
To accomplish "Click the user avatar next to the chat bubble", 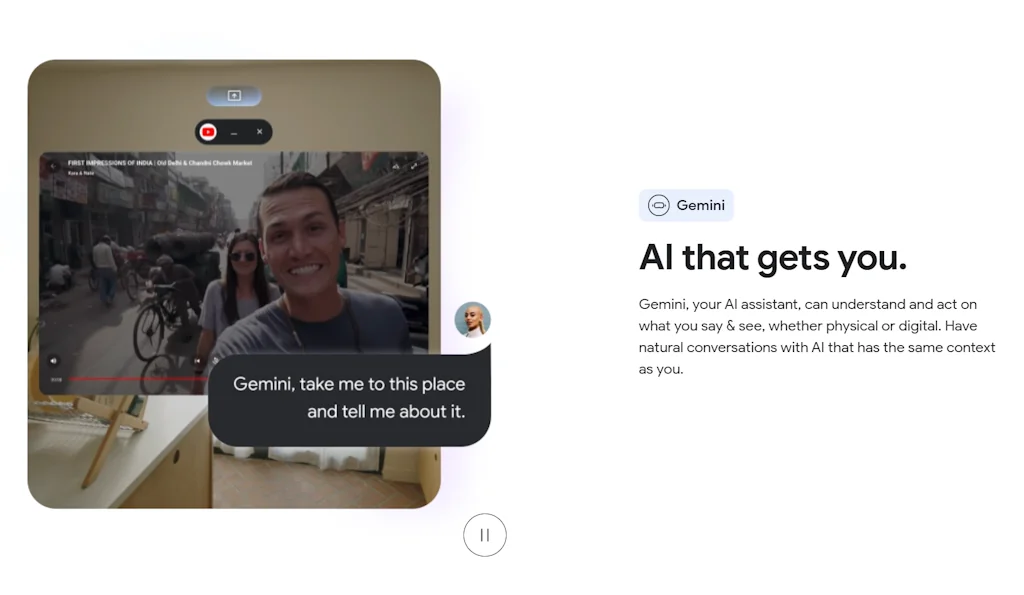I will coord(475,320).
